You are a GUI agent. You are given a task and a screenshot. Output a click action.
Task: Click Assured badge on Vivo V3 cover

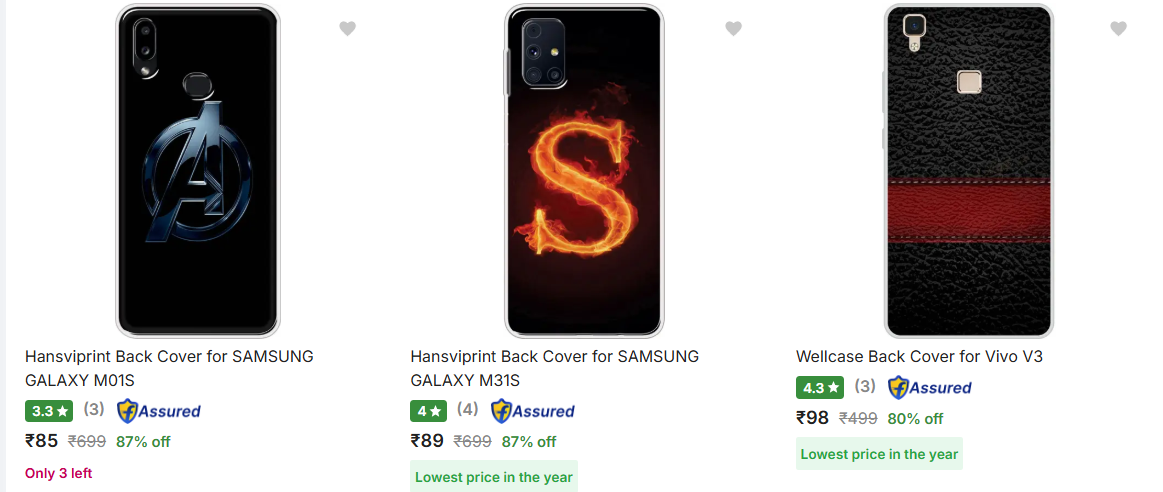click(929, 387)
